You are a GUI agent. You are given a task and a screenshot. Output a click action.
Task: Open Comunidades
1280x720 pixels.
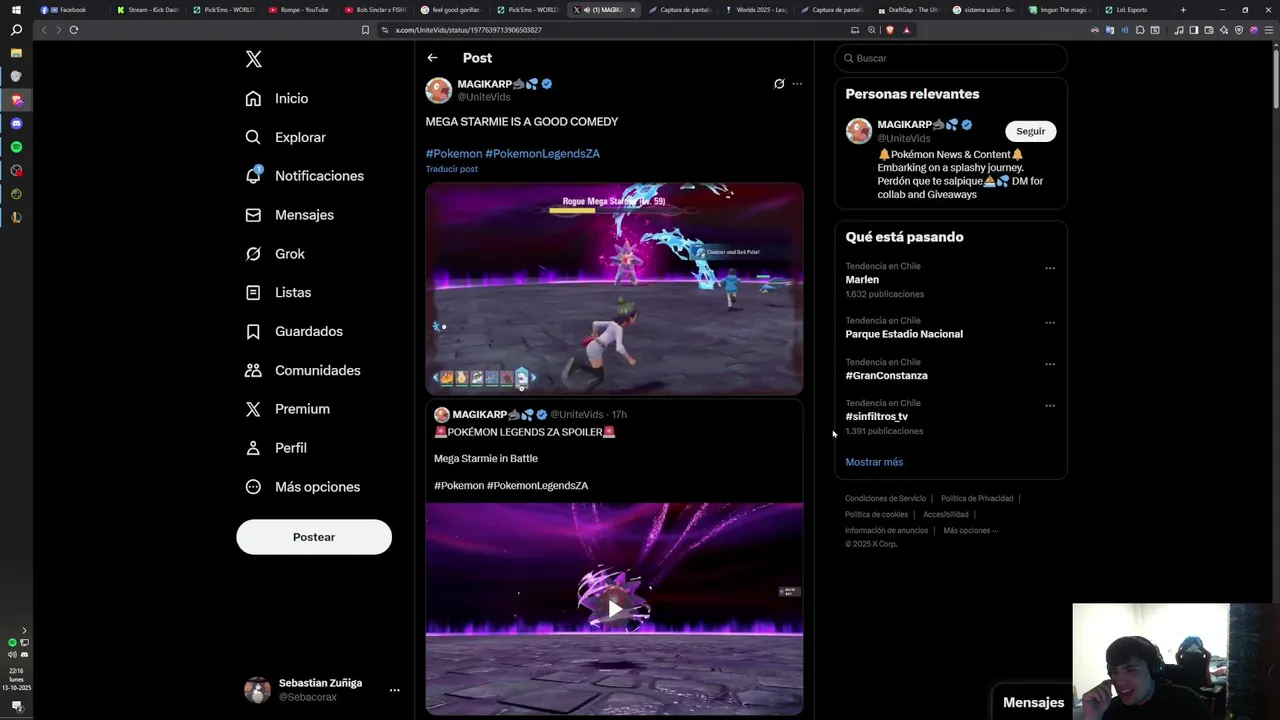point(302,370)
